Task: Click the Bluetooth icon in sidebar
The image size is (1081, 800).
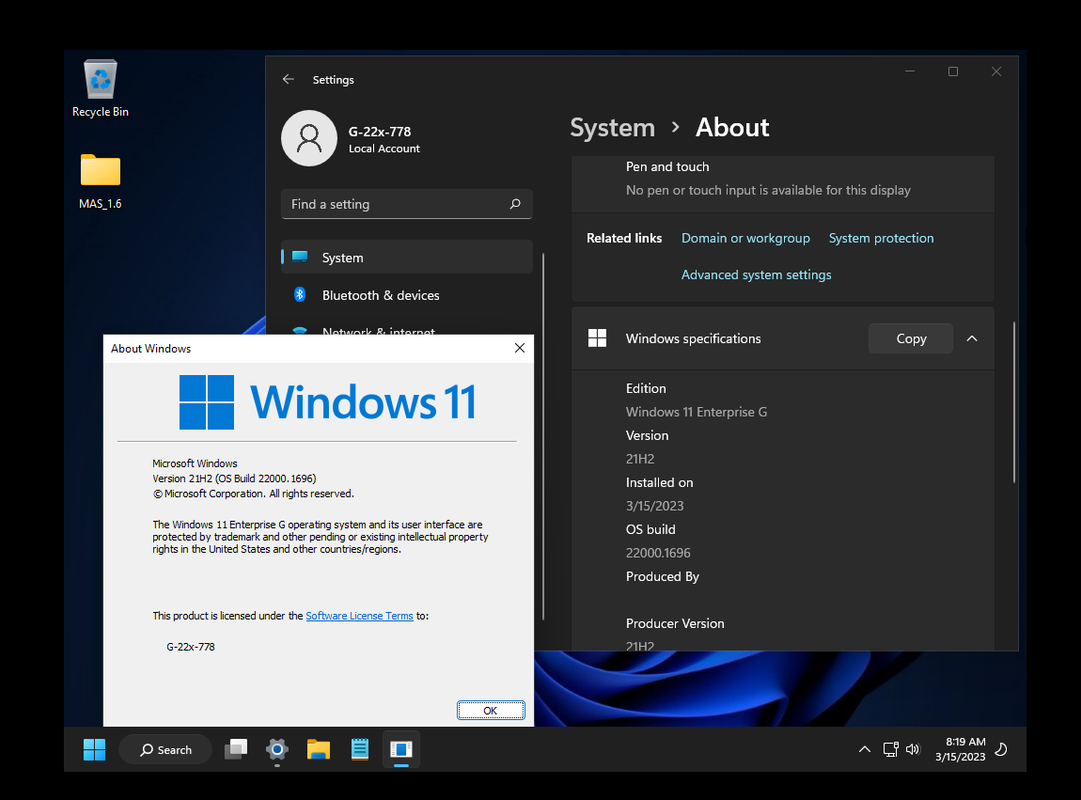Action: (x=300, y=294)
